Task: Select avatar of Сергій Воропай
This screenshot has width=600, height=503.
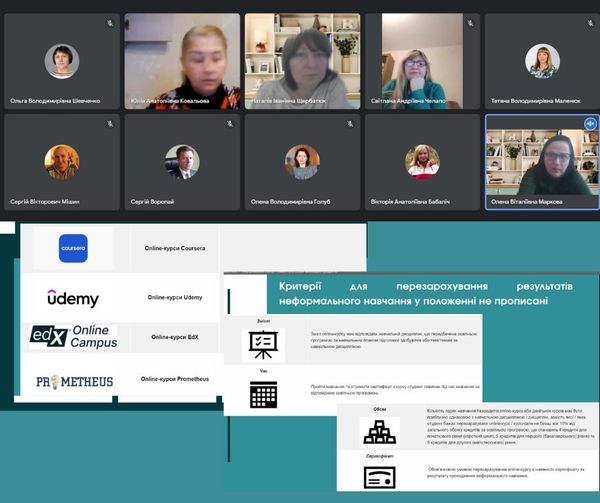Action: coord(182,161)
